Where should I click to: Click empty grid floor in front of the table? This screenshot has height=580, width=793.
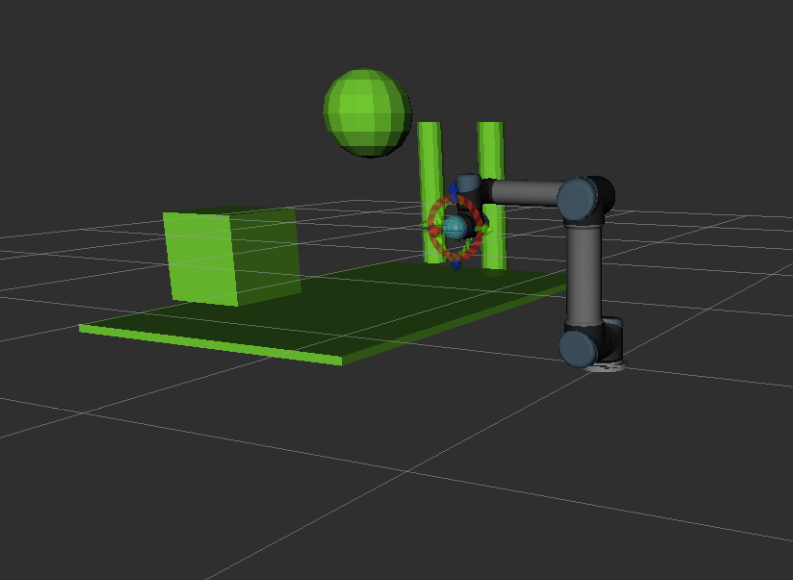point(300,450)
